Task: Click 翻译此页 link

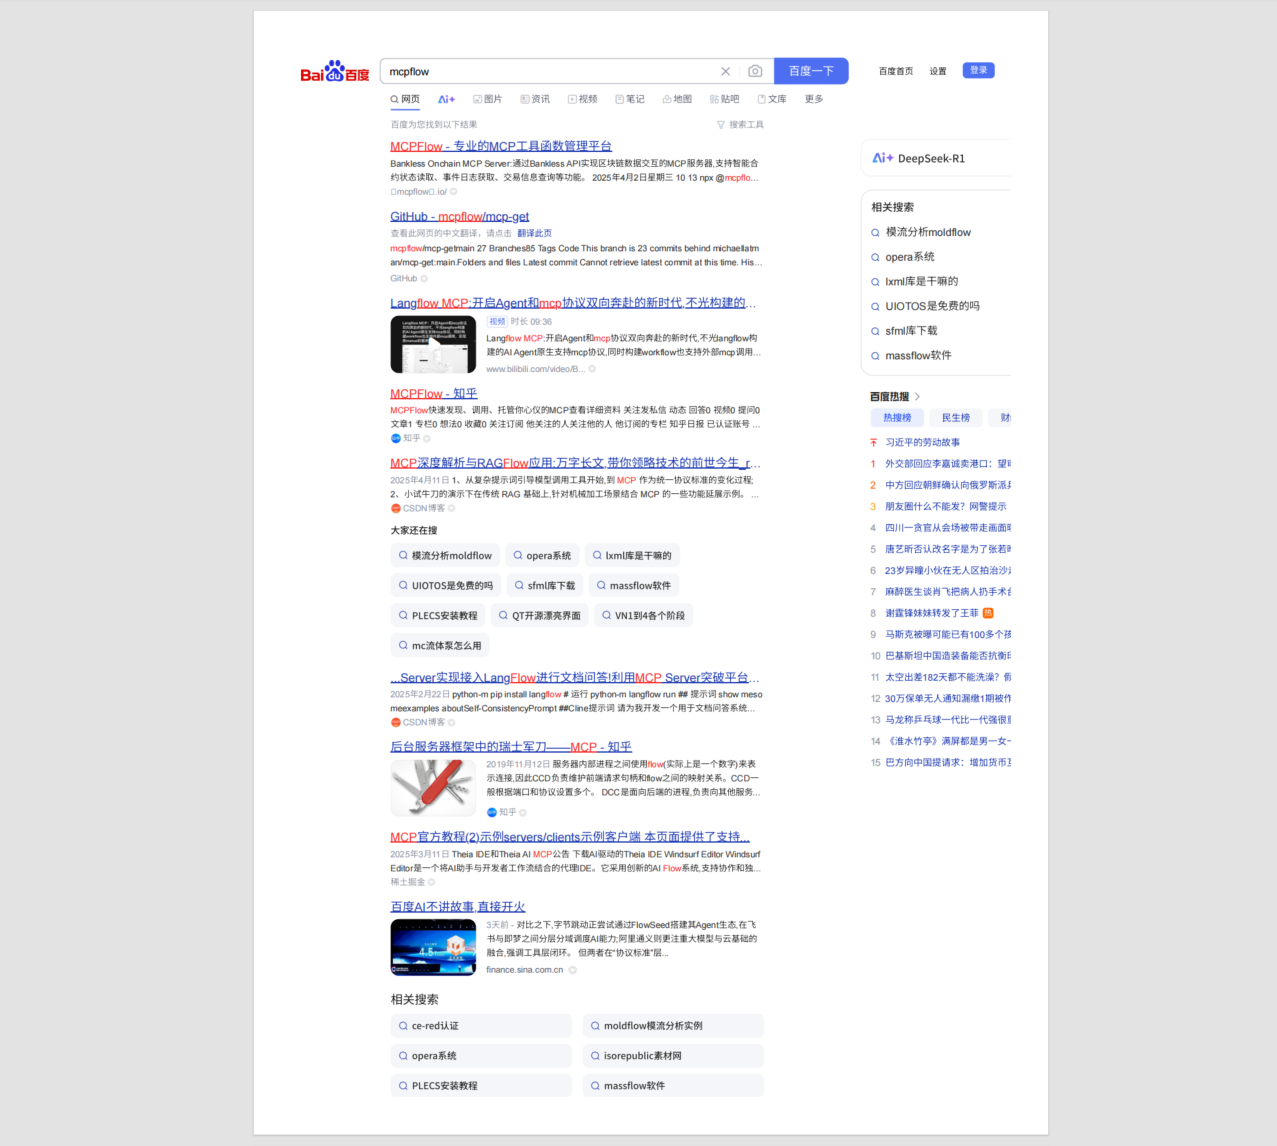Action: 534,233
